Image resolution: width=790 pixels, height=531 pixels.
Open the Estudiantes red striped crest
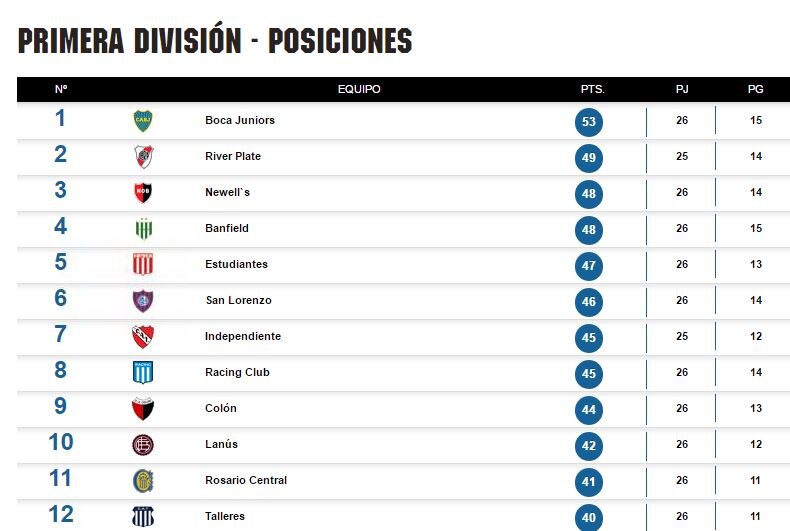click(x=143, y=264)
